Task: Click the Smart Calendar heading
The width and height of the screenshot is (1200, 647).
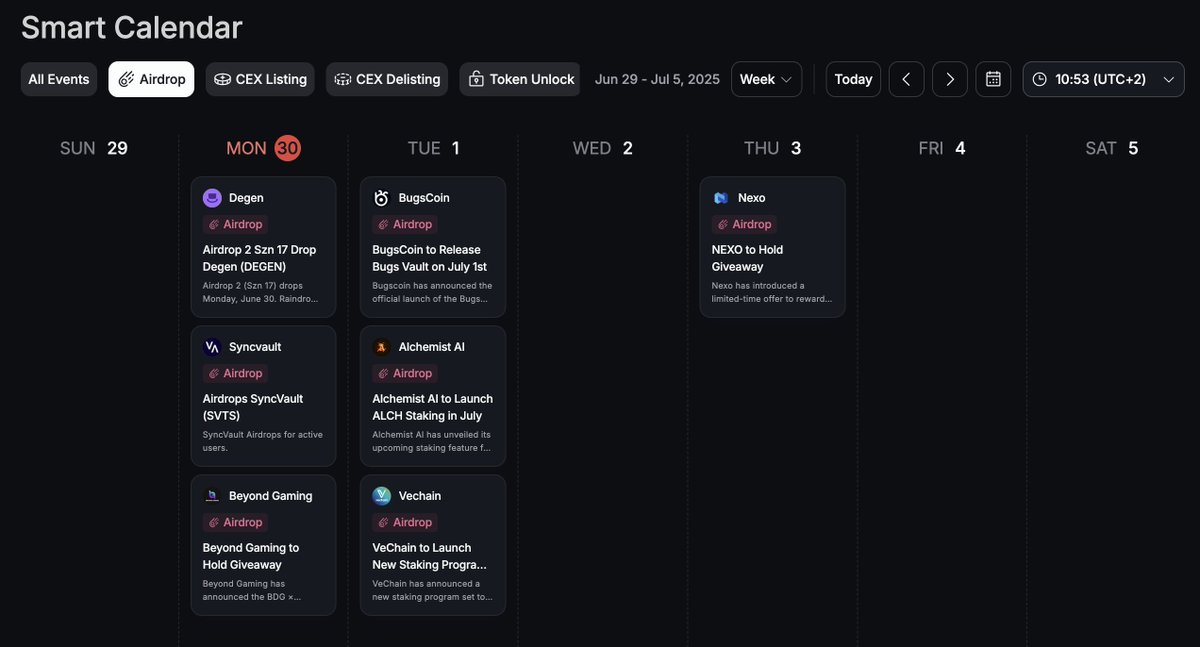Action: point(132,27)
